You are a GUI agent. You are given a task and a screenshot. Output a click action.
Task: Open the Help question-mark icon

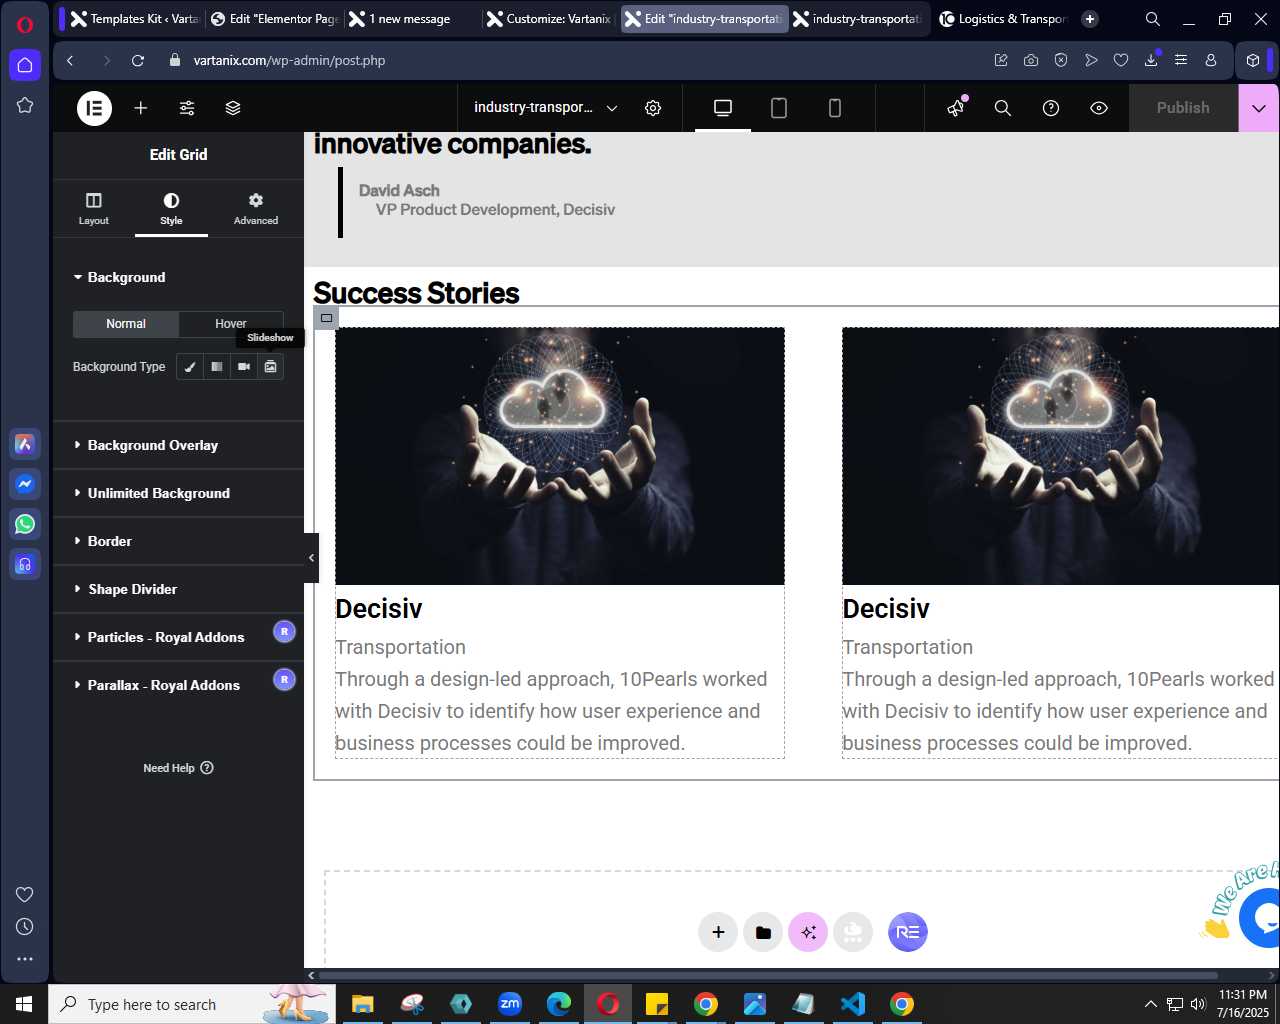(1051, 108)
